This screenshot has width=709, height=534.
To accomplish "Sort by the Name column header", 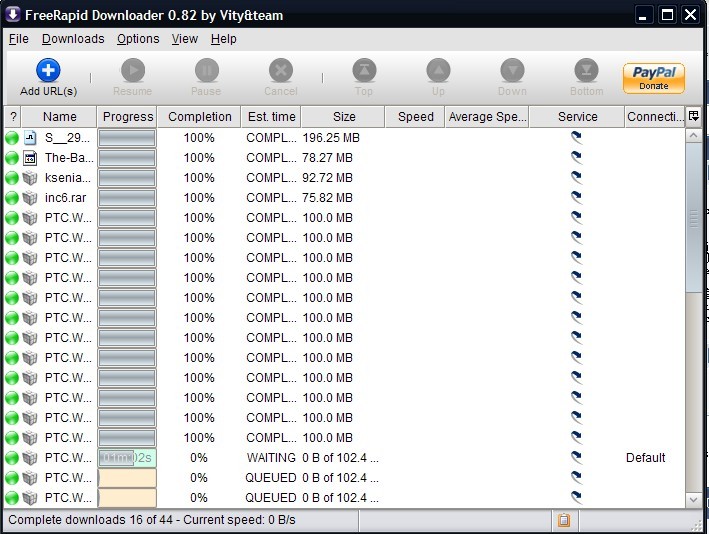I will click(59, 117).
